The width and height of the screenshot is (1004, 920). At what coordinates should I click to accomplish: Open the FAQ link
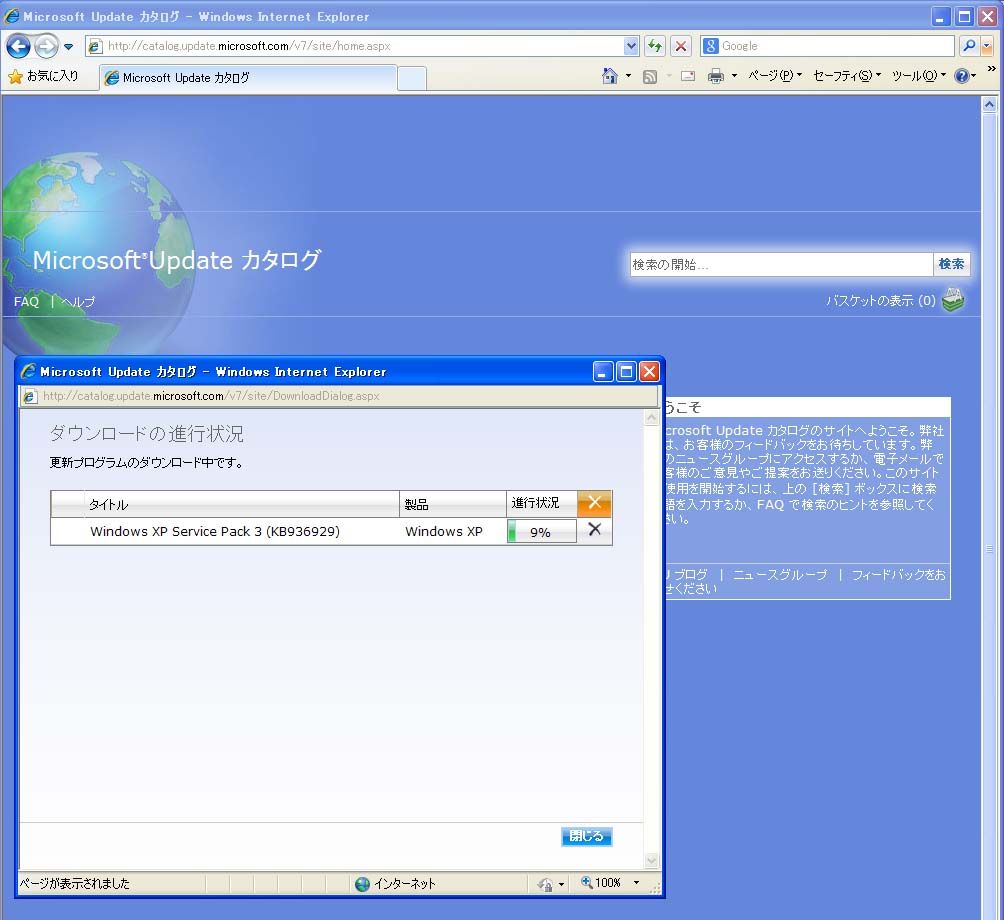tap(26, 302)
